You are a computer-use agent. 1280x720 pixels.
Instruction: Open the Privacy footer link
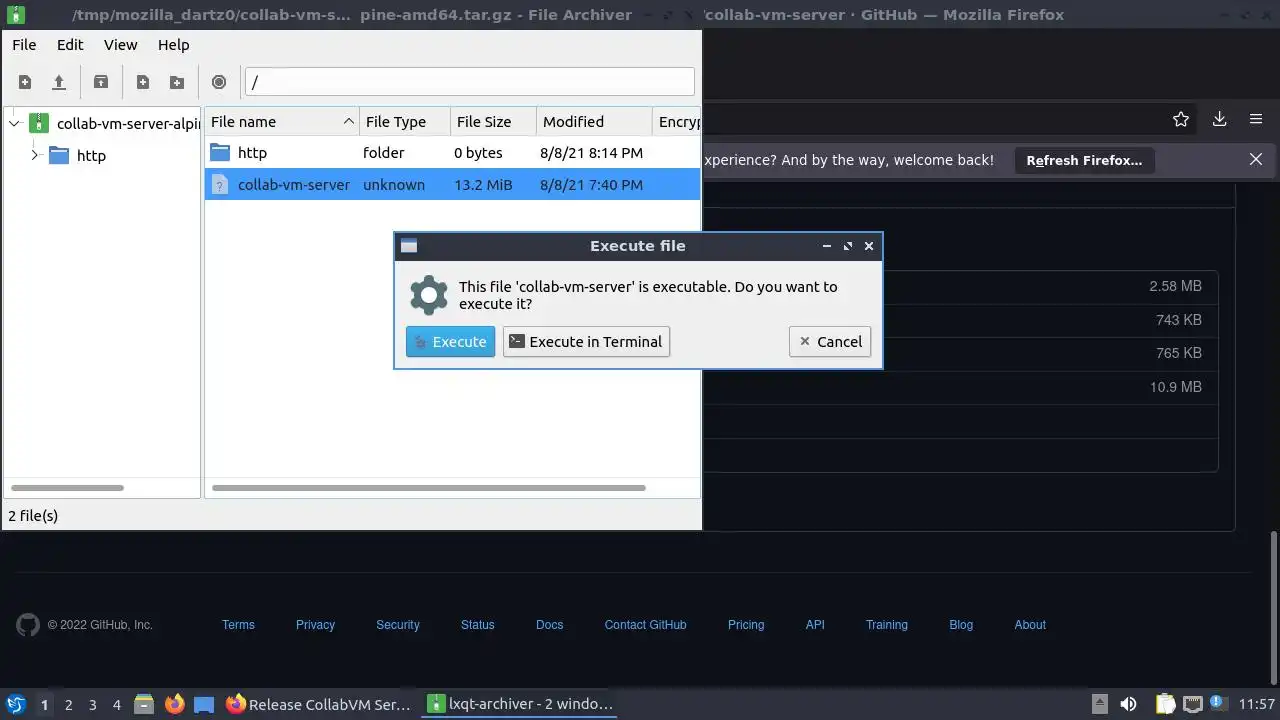pos(315,625)
